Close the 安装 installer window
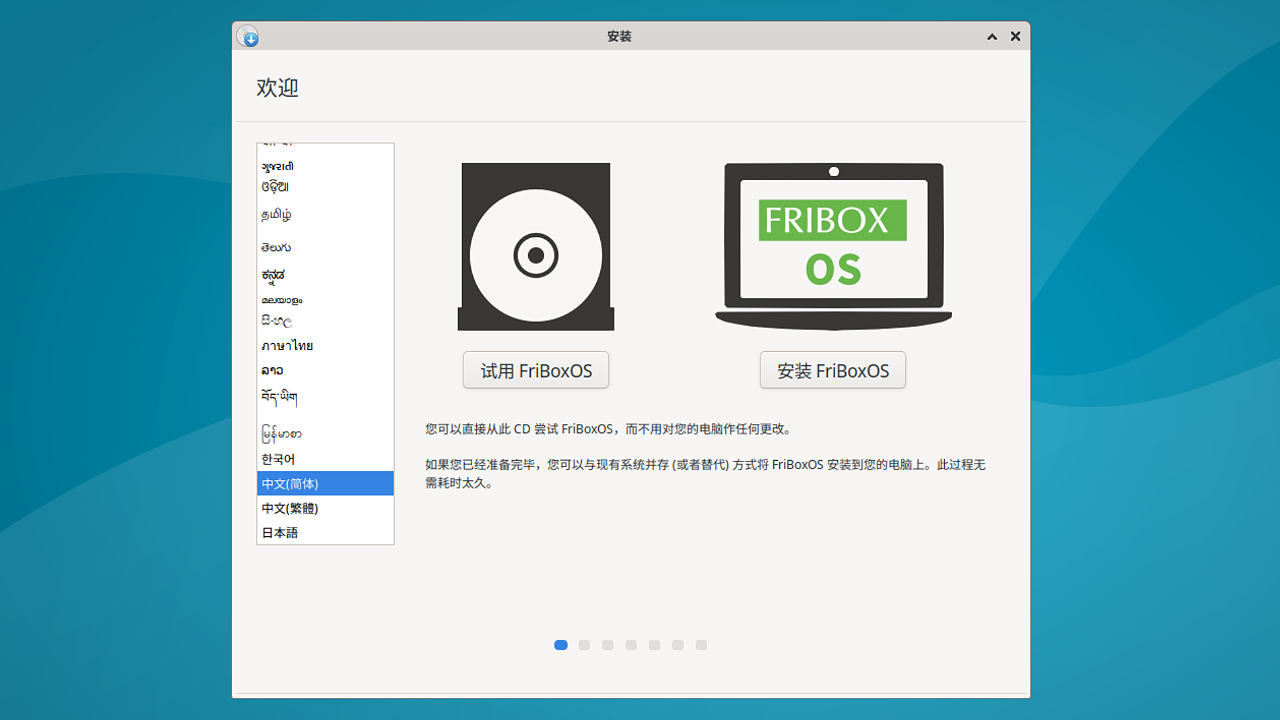Image resolution: width=1280 pixels, height=720 pixels. (x=1015, y=36)
